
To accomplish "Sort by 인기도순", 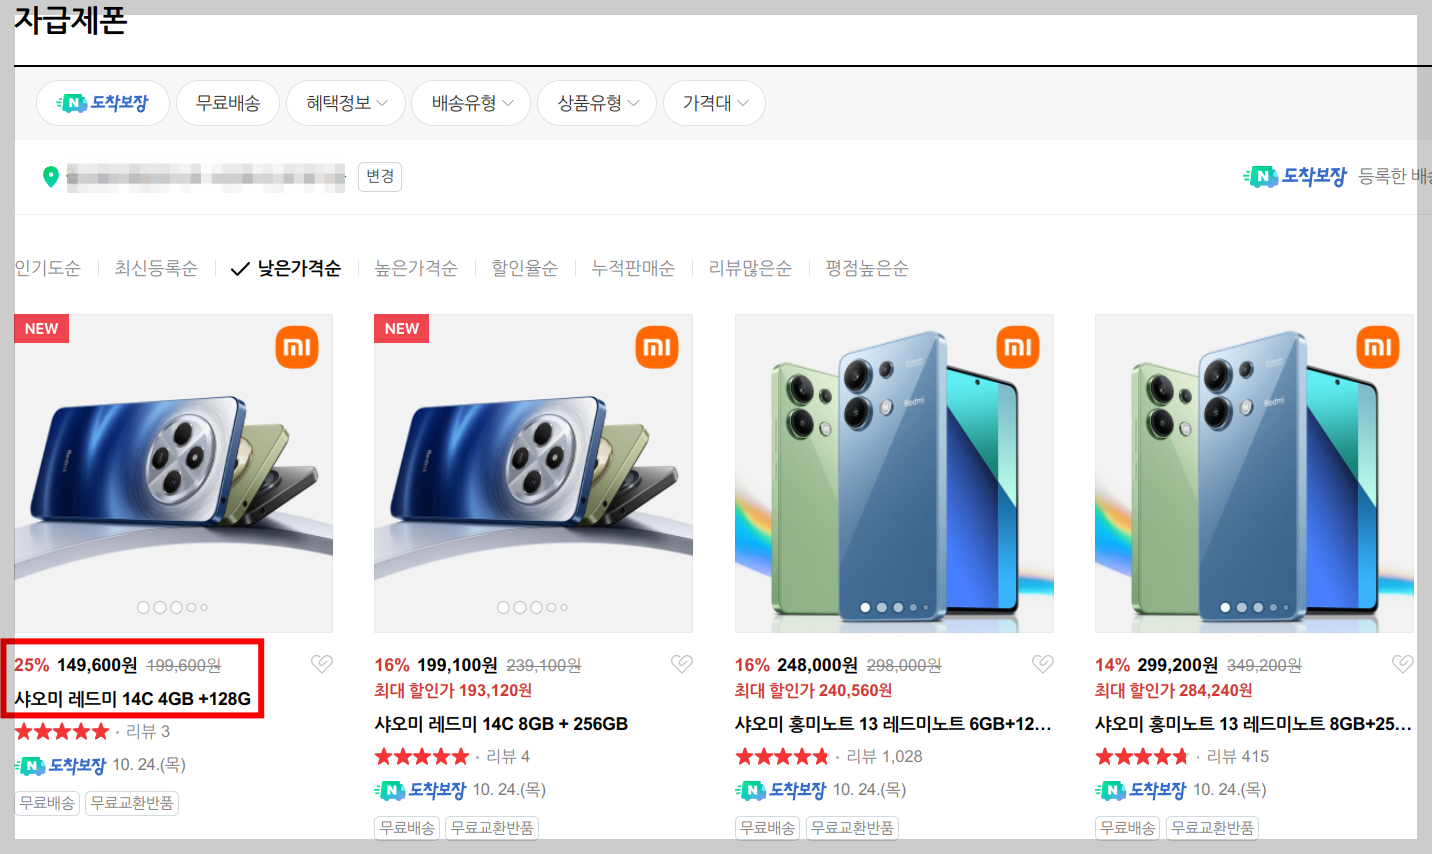I will [47, 268].
